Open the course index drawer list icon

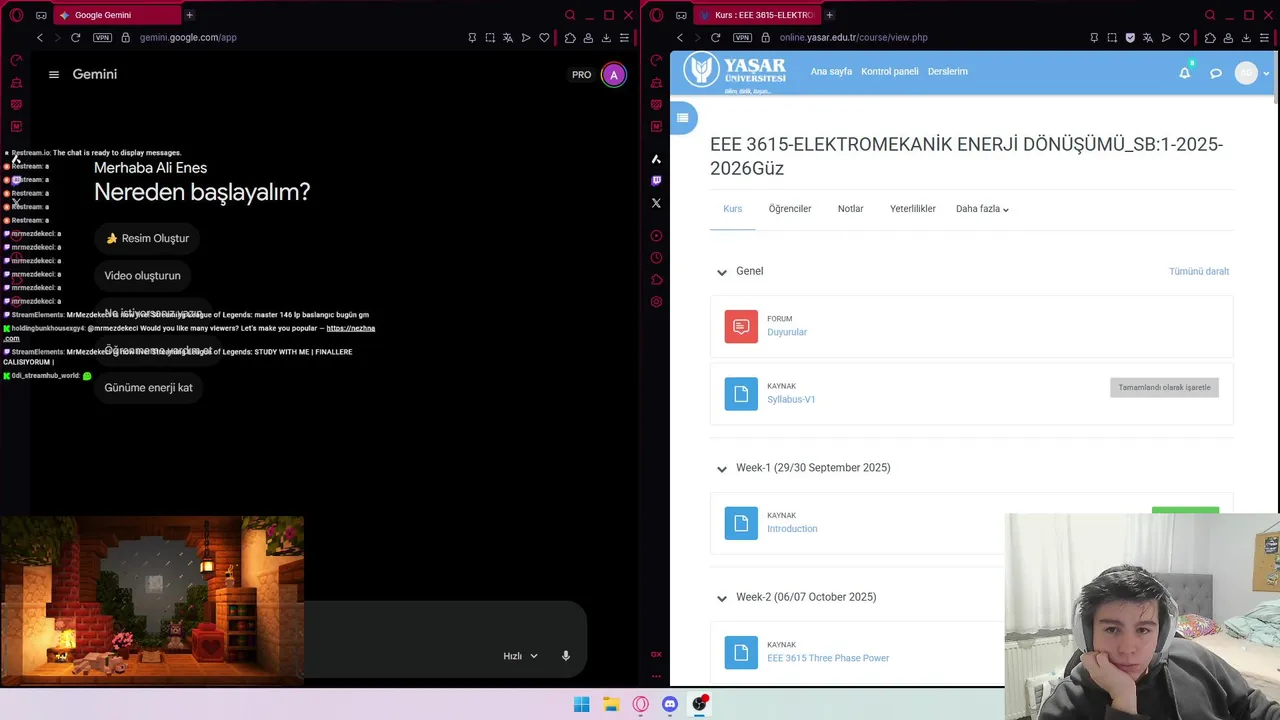coord(682,118)
